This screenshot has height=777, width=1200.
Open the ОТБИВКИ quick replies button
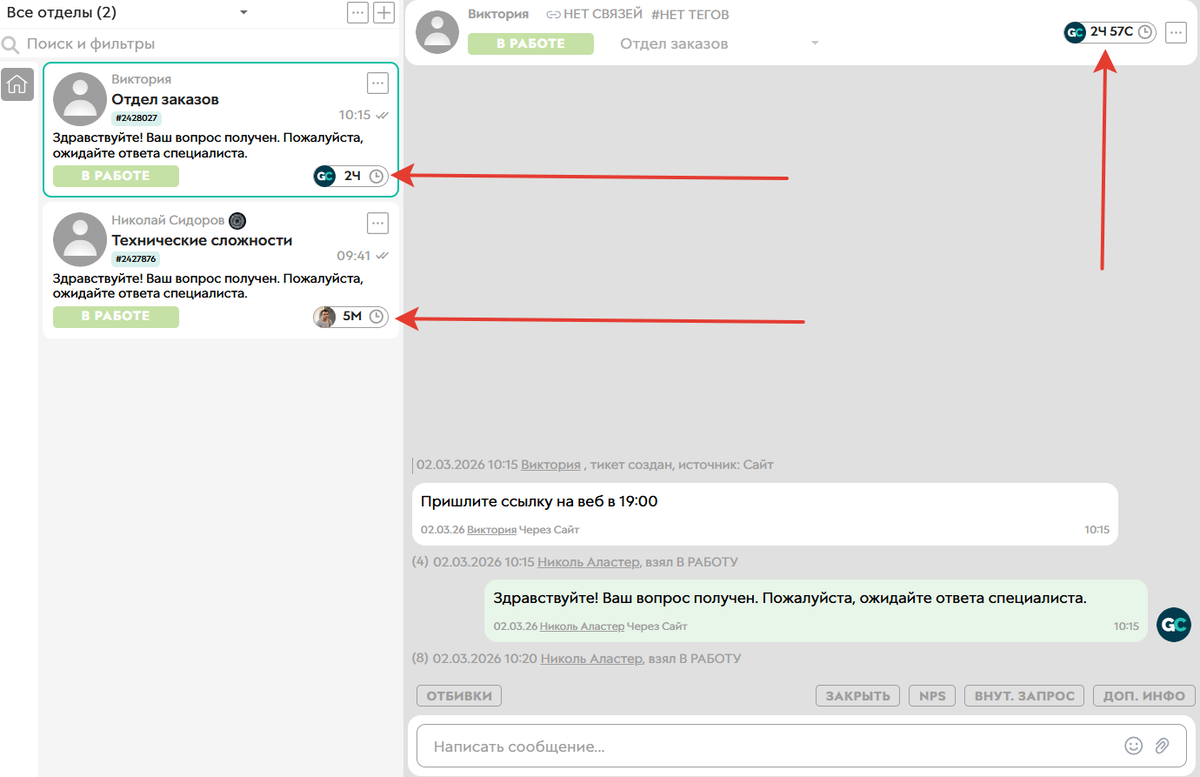[x=459, y=696]
